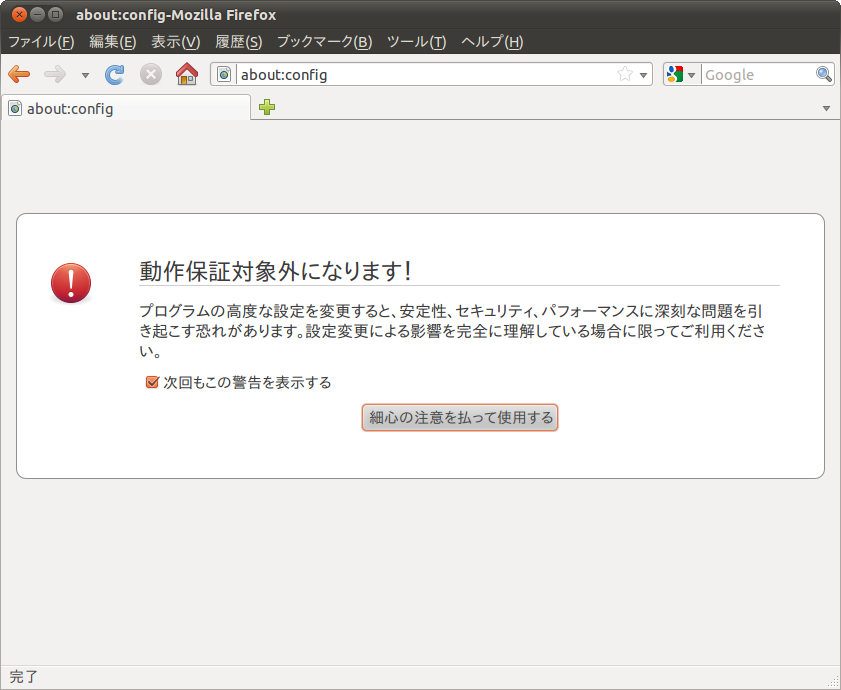Open the ヘルプ(H) menu
This screenshot has height=690, width=841.
click(492, 41)
